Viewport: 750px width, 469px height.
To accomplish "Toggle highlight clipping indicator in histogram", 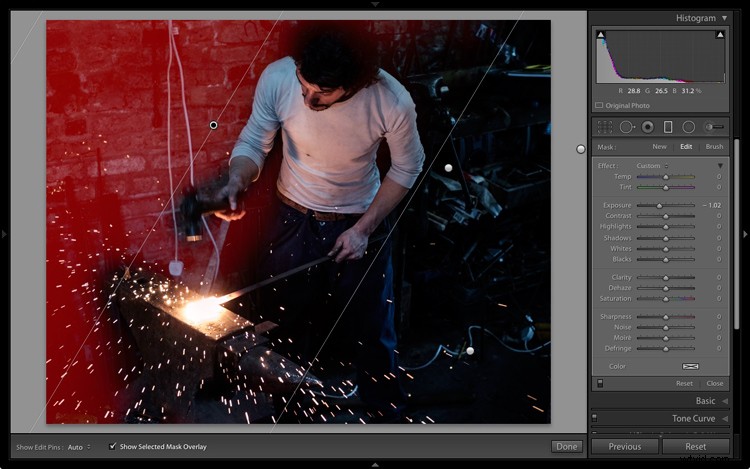I will coord(720,34).
